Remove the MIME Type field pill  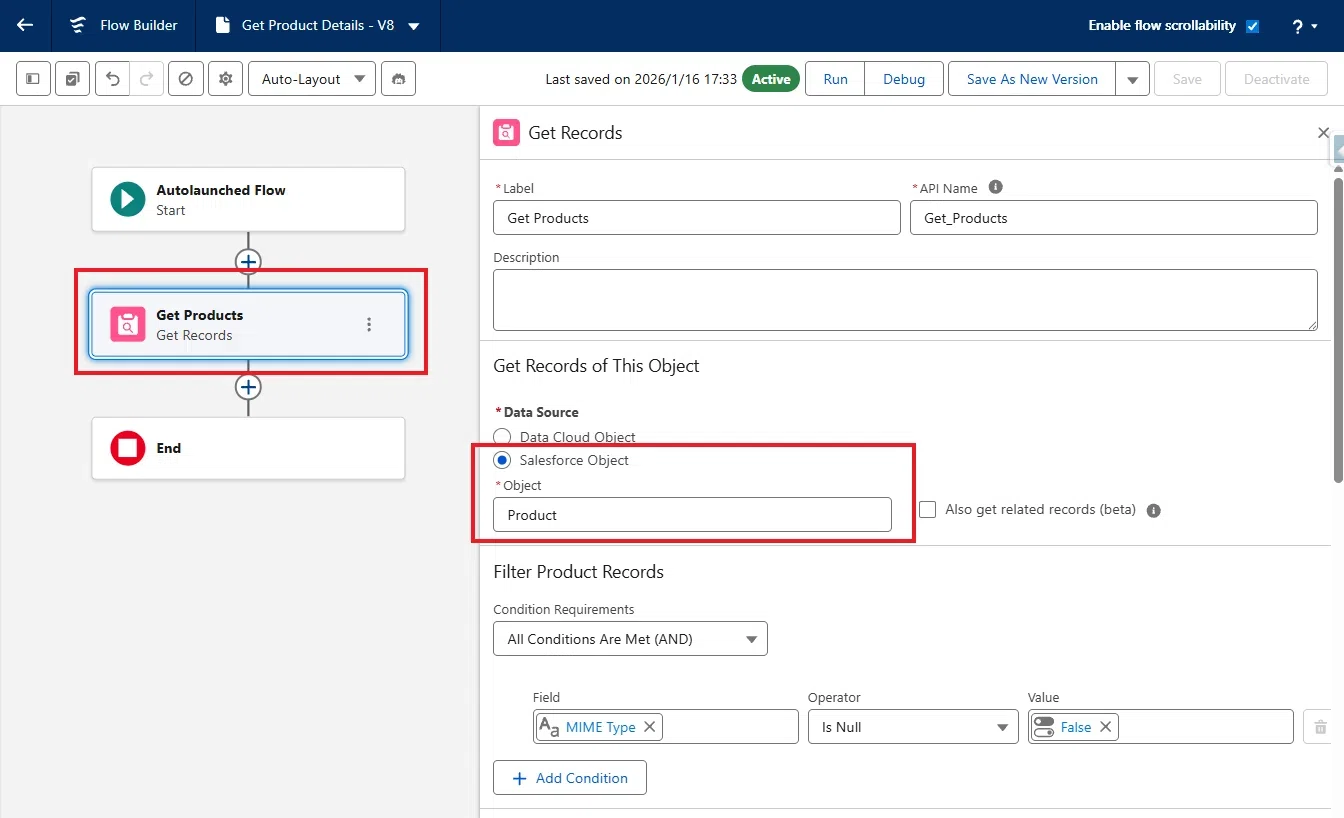649,727
